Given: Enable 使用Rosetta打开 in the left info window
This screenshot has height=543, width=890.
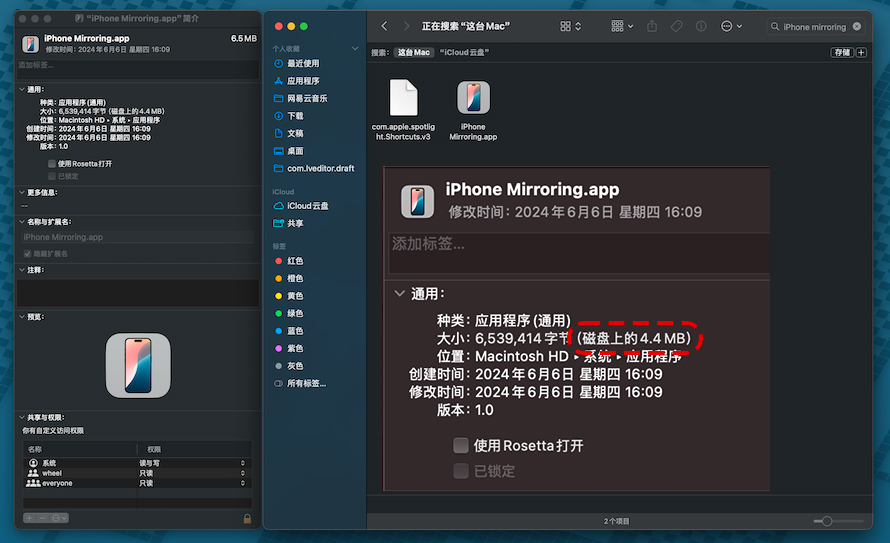Looking at the screenshot, I should point(52,163).
